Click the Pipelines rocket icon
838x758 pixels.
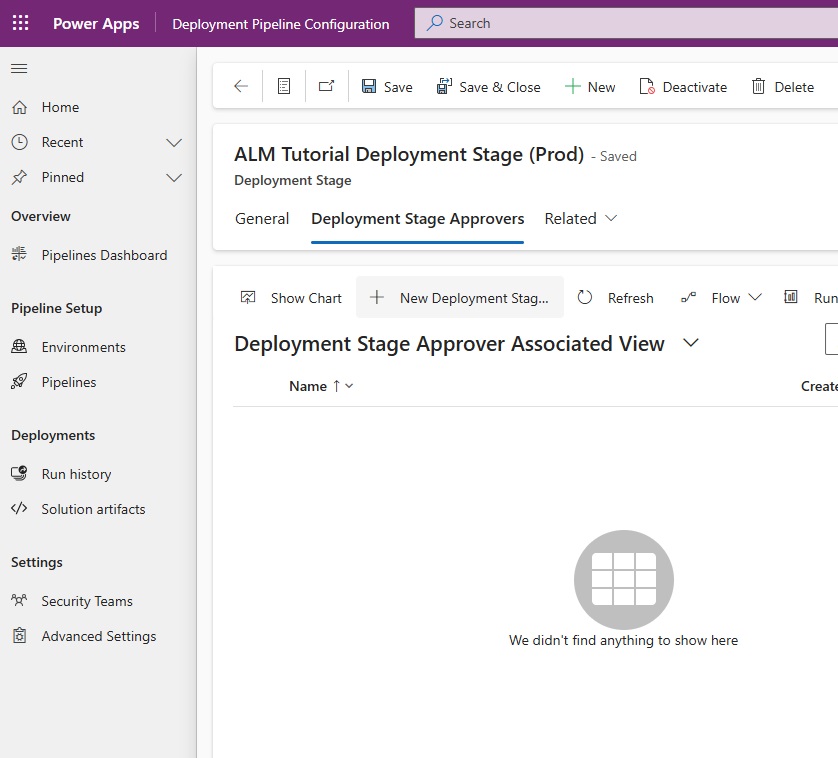tap(19, 381)
